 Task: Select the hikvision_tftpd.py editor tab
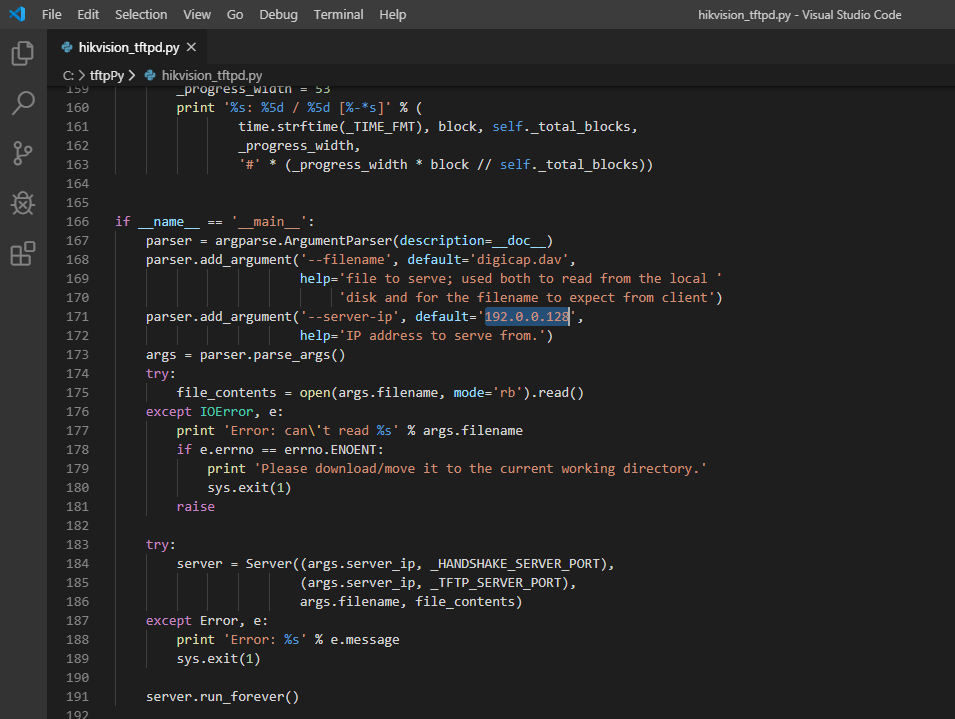129,47
